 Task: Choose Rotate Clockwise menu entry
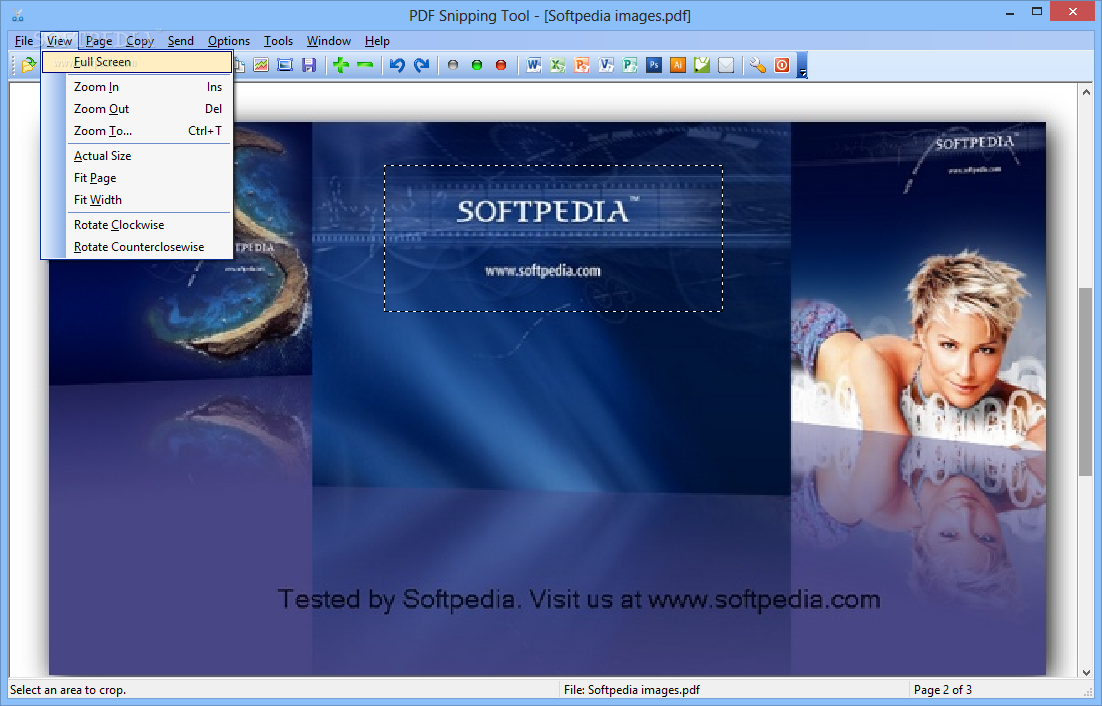(137, 225)
